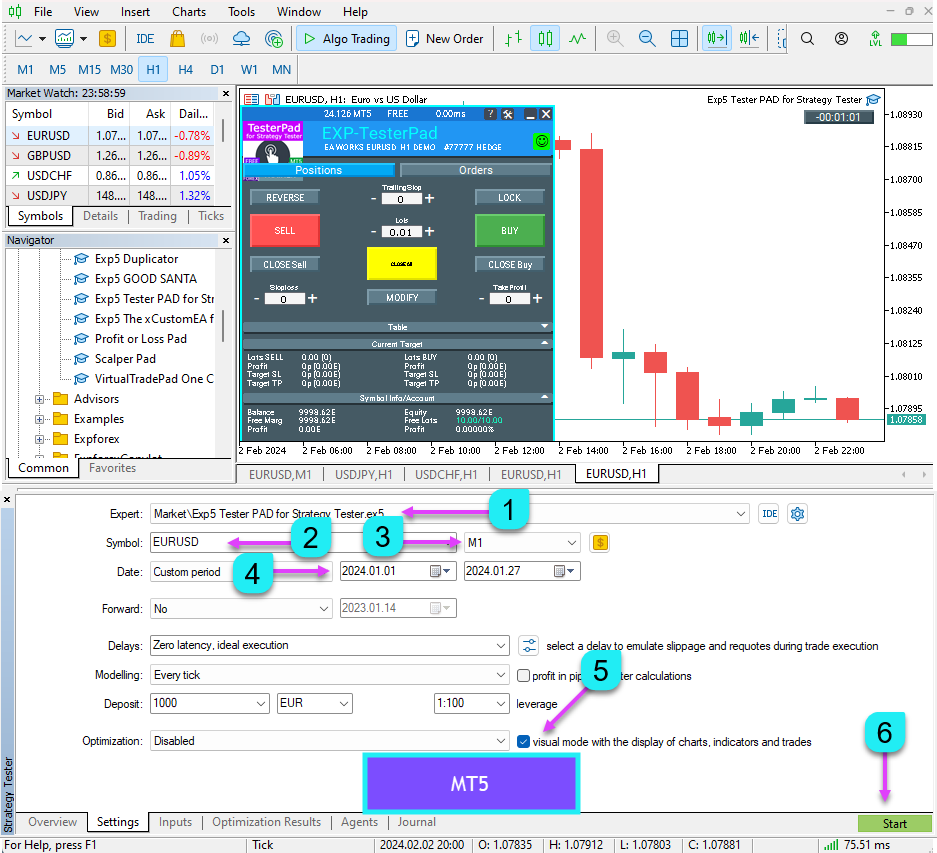Click the Zoom In magnifier icon
Screen dimensions: 937x853
coord(616,39)
